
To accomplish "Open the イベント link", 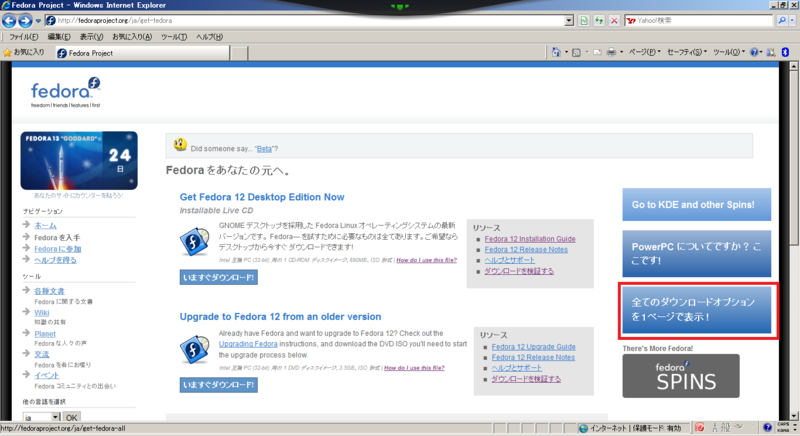I will tap(47, 375).
